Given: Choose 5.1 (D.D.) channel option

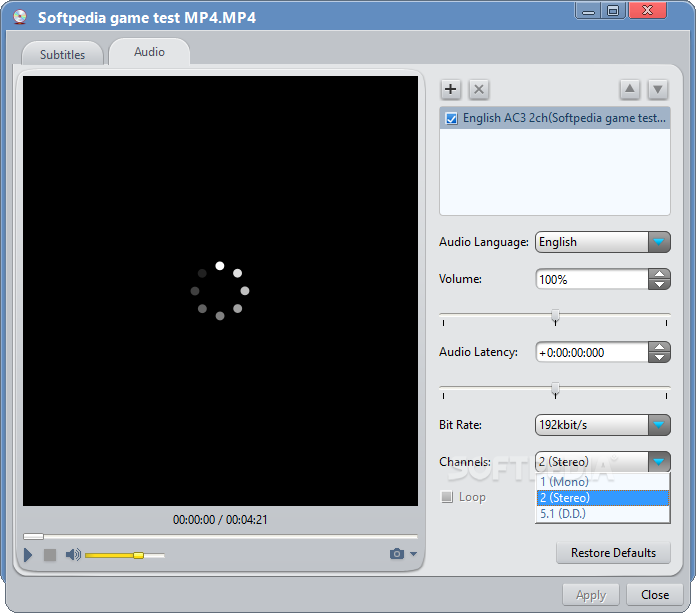Looking at the screenshot, I should point(602,514).
